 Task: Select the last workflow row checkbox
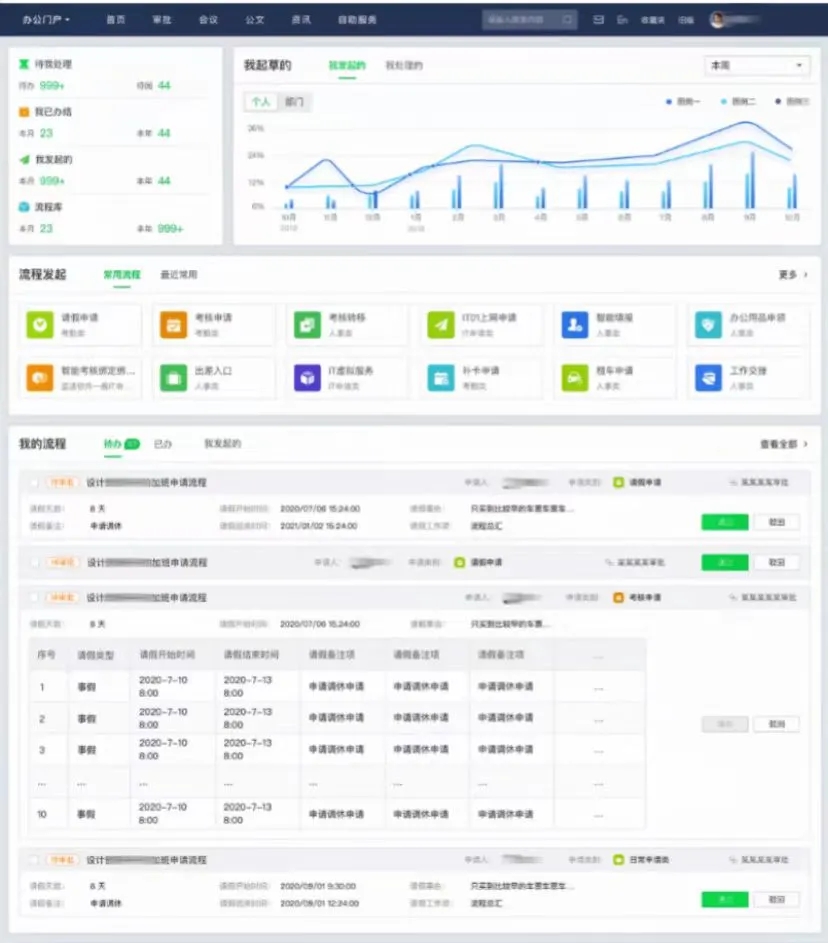point(34,859)
